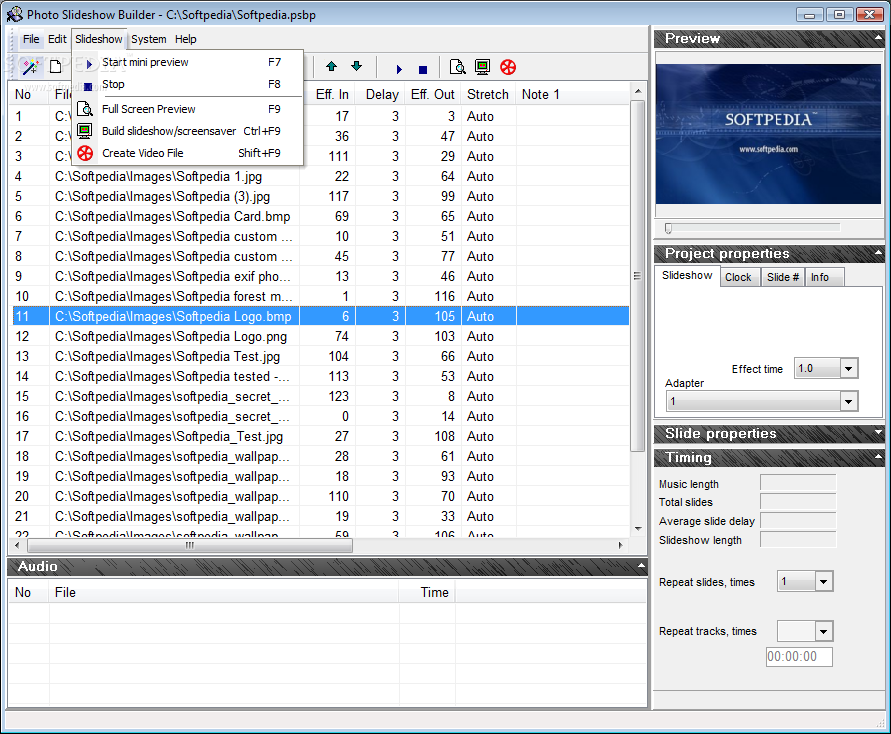Click the average slide delay field
This screenshot has width=891, height=734.
click(798, 521)
